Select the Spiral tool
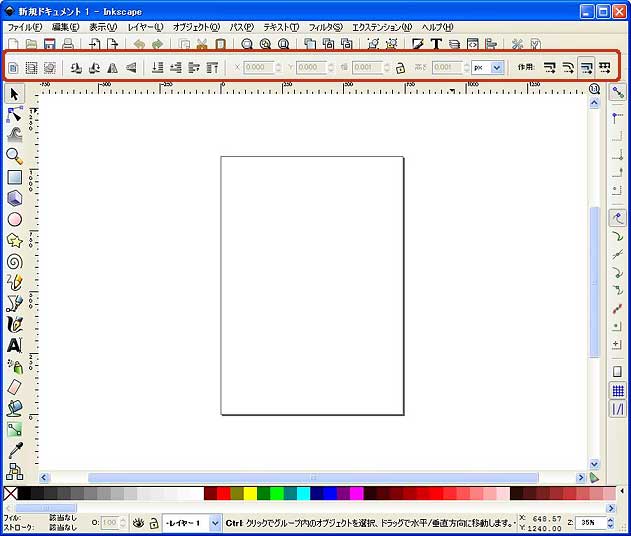The height and width of the screenshot is (536, 631). (14, 262)
